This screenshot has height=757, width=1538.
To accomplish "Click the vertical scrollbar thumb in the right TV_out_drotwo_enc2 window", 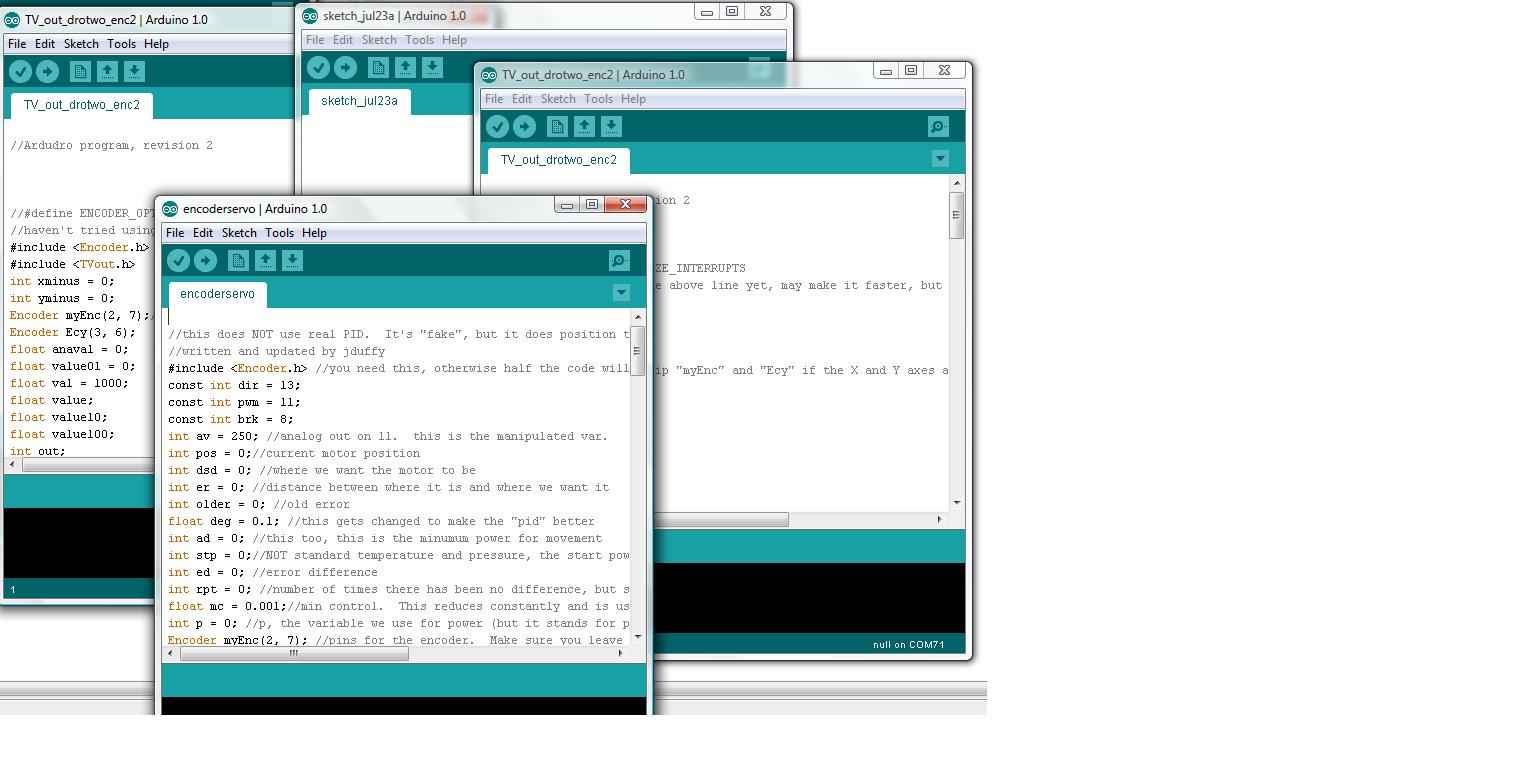I will click(957, 215).
